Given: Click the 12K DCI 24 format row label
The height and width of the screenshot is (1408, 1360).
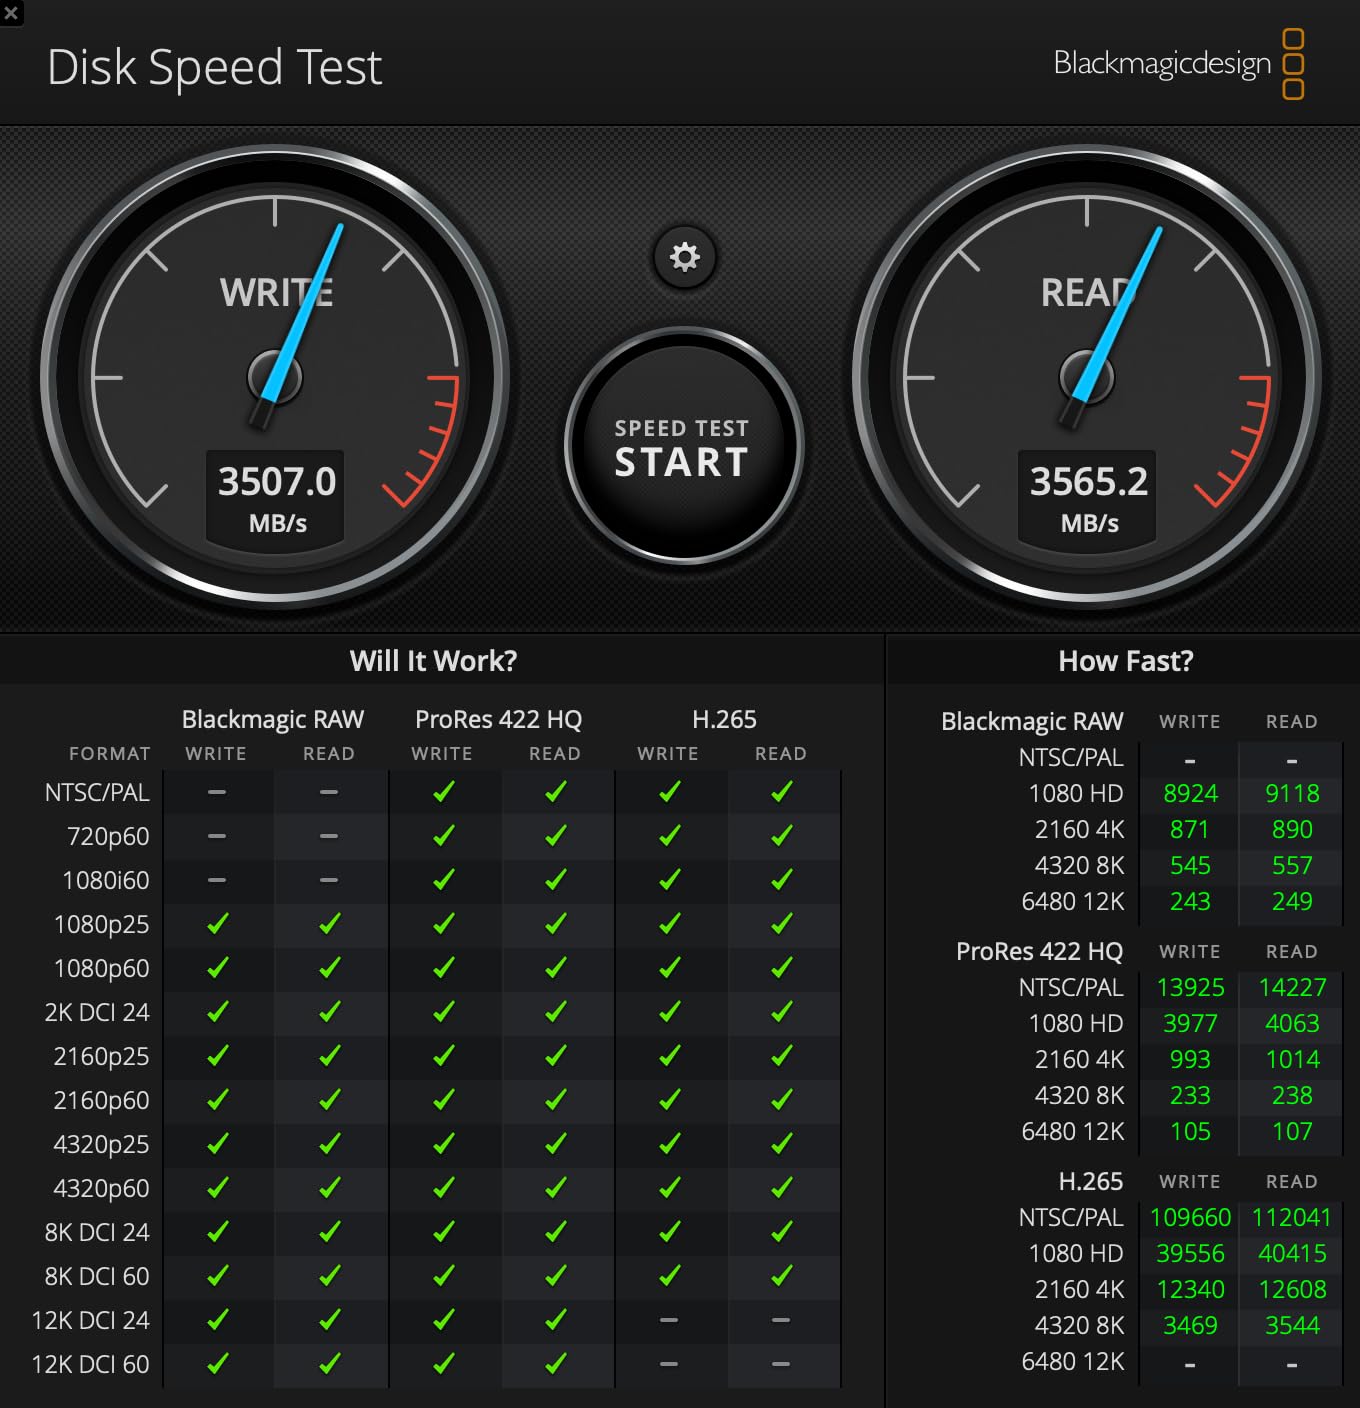Looking at the screenshot, I should click(91, 1320).
